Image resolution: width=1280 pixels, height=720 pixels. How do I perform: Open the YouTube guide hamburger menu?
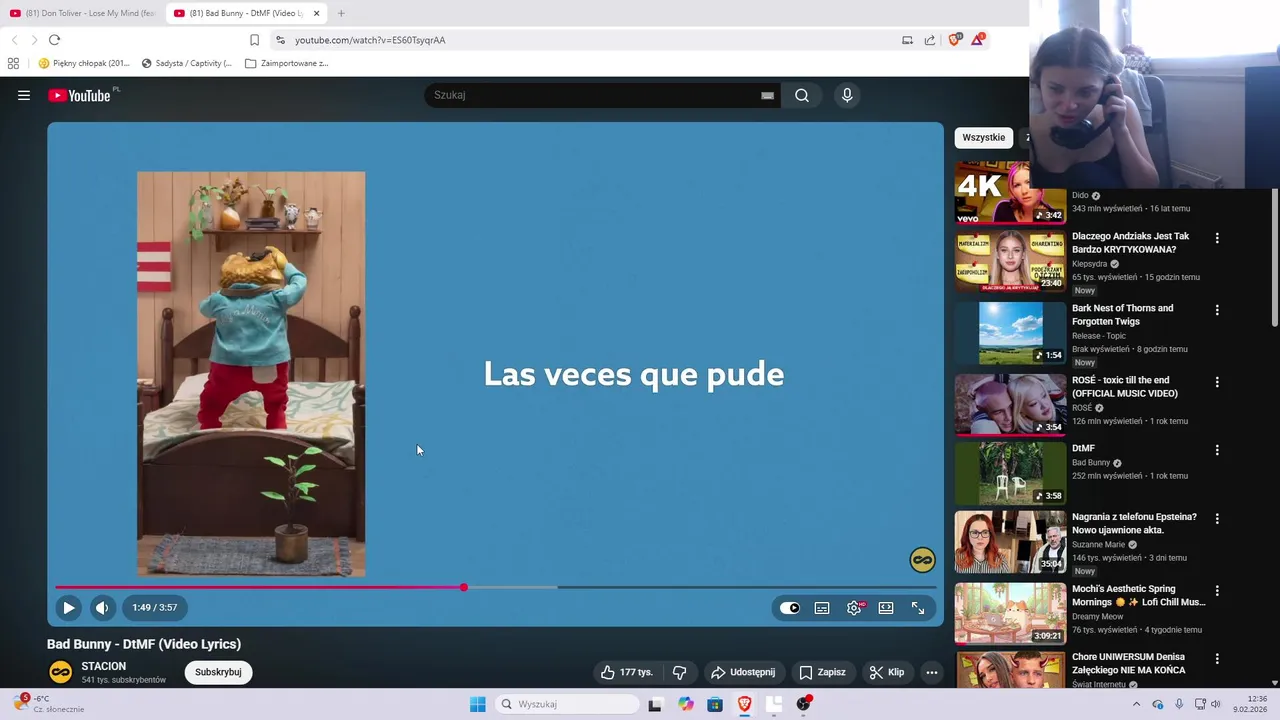24,95
